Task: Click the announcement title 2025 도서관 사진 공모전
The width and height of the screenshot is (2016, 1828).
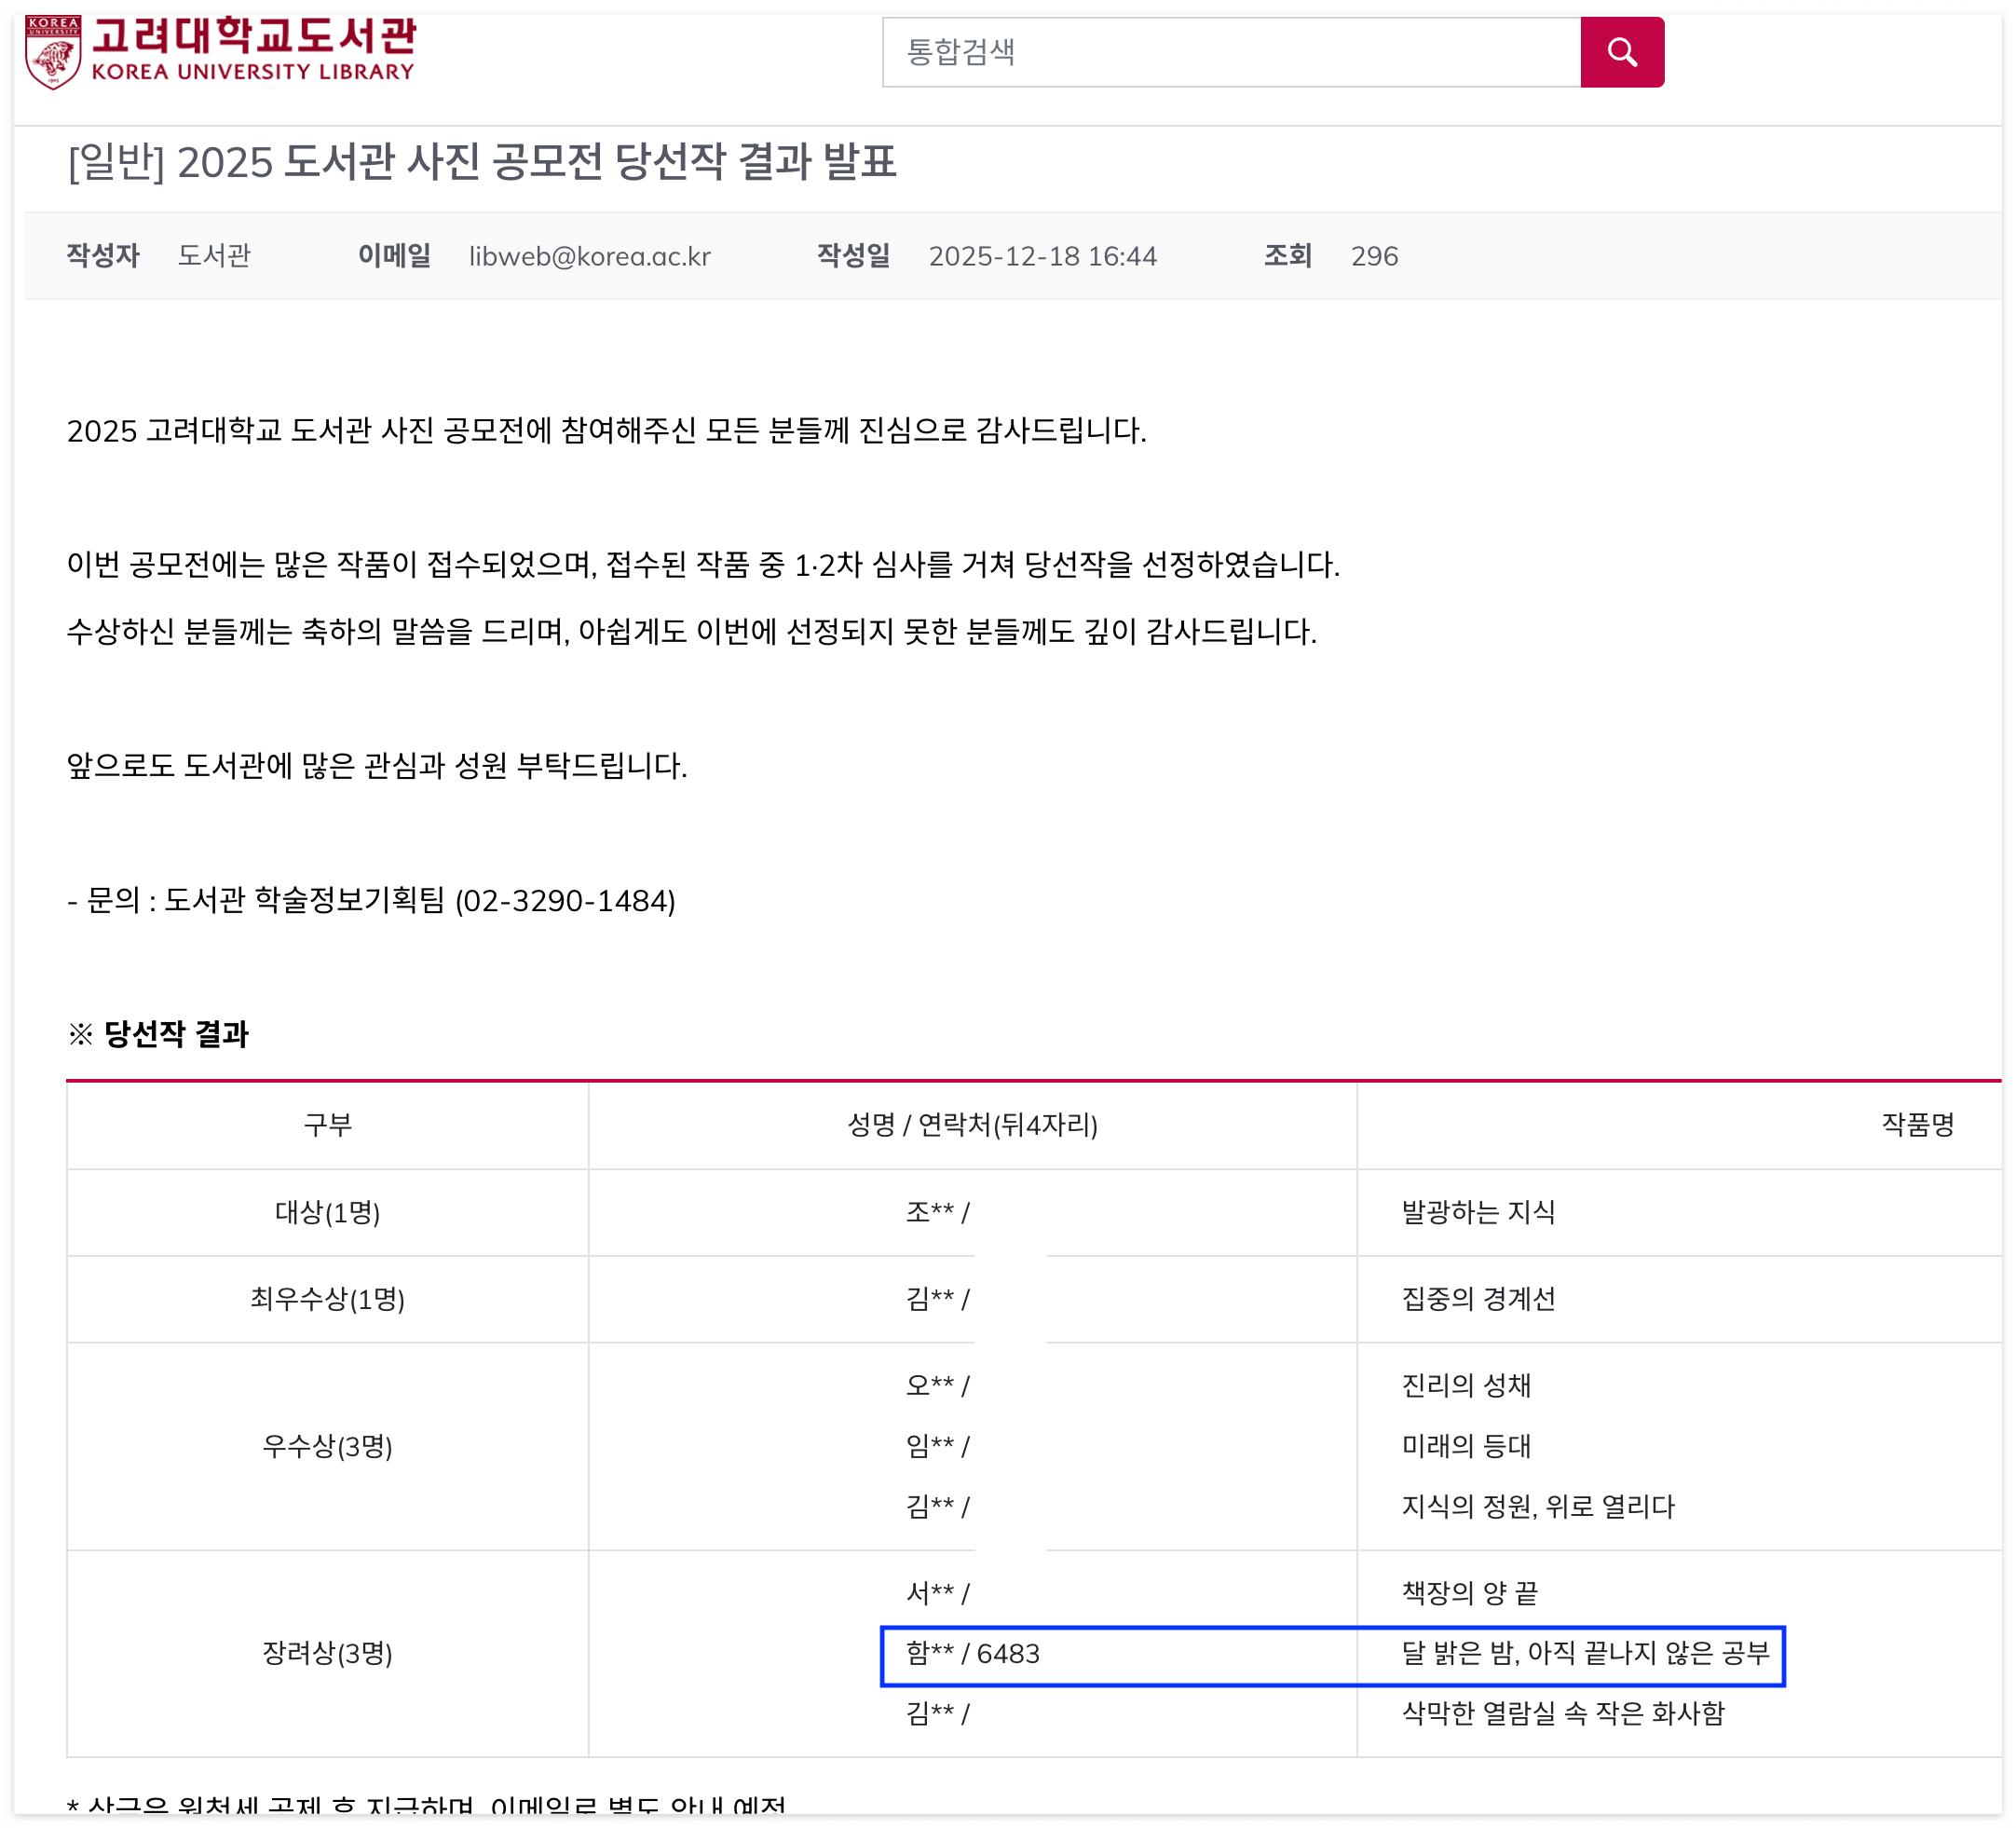Action: click(x=481, y=162)
